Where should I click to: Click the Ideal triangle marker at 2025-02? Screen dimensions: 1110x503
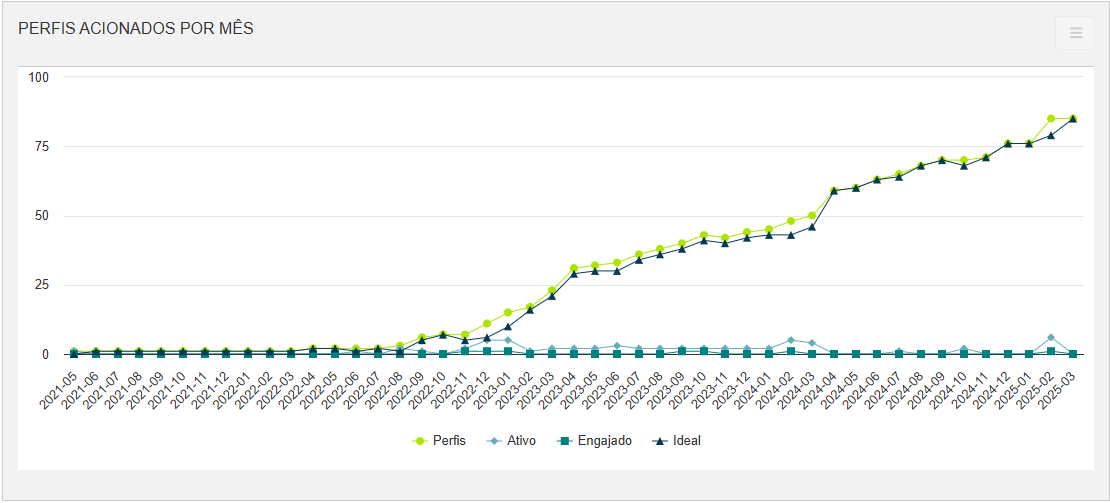tap(1051, 135)
